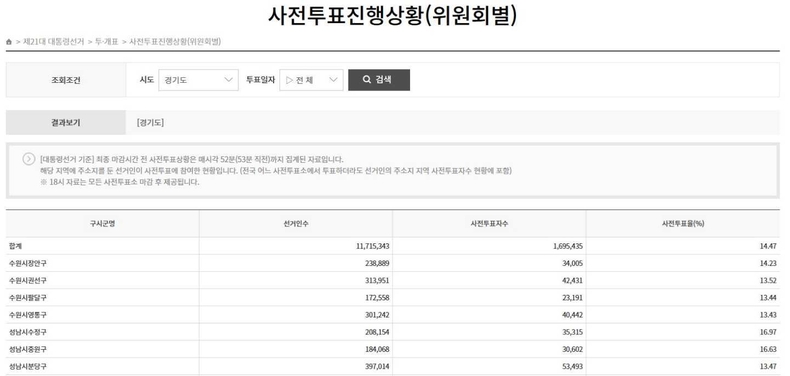Screen dimensions: 790x376
Task: Click the circled arrow info icon
Action: point(29,159)
